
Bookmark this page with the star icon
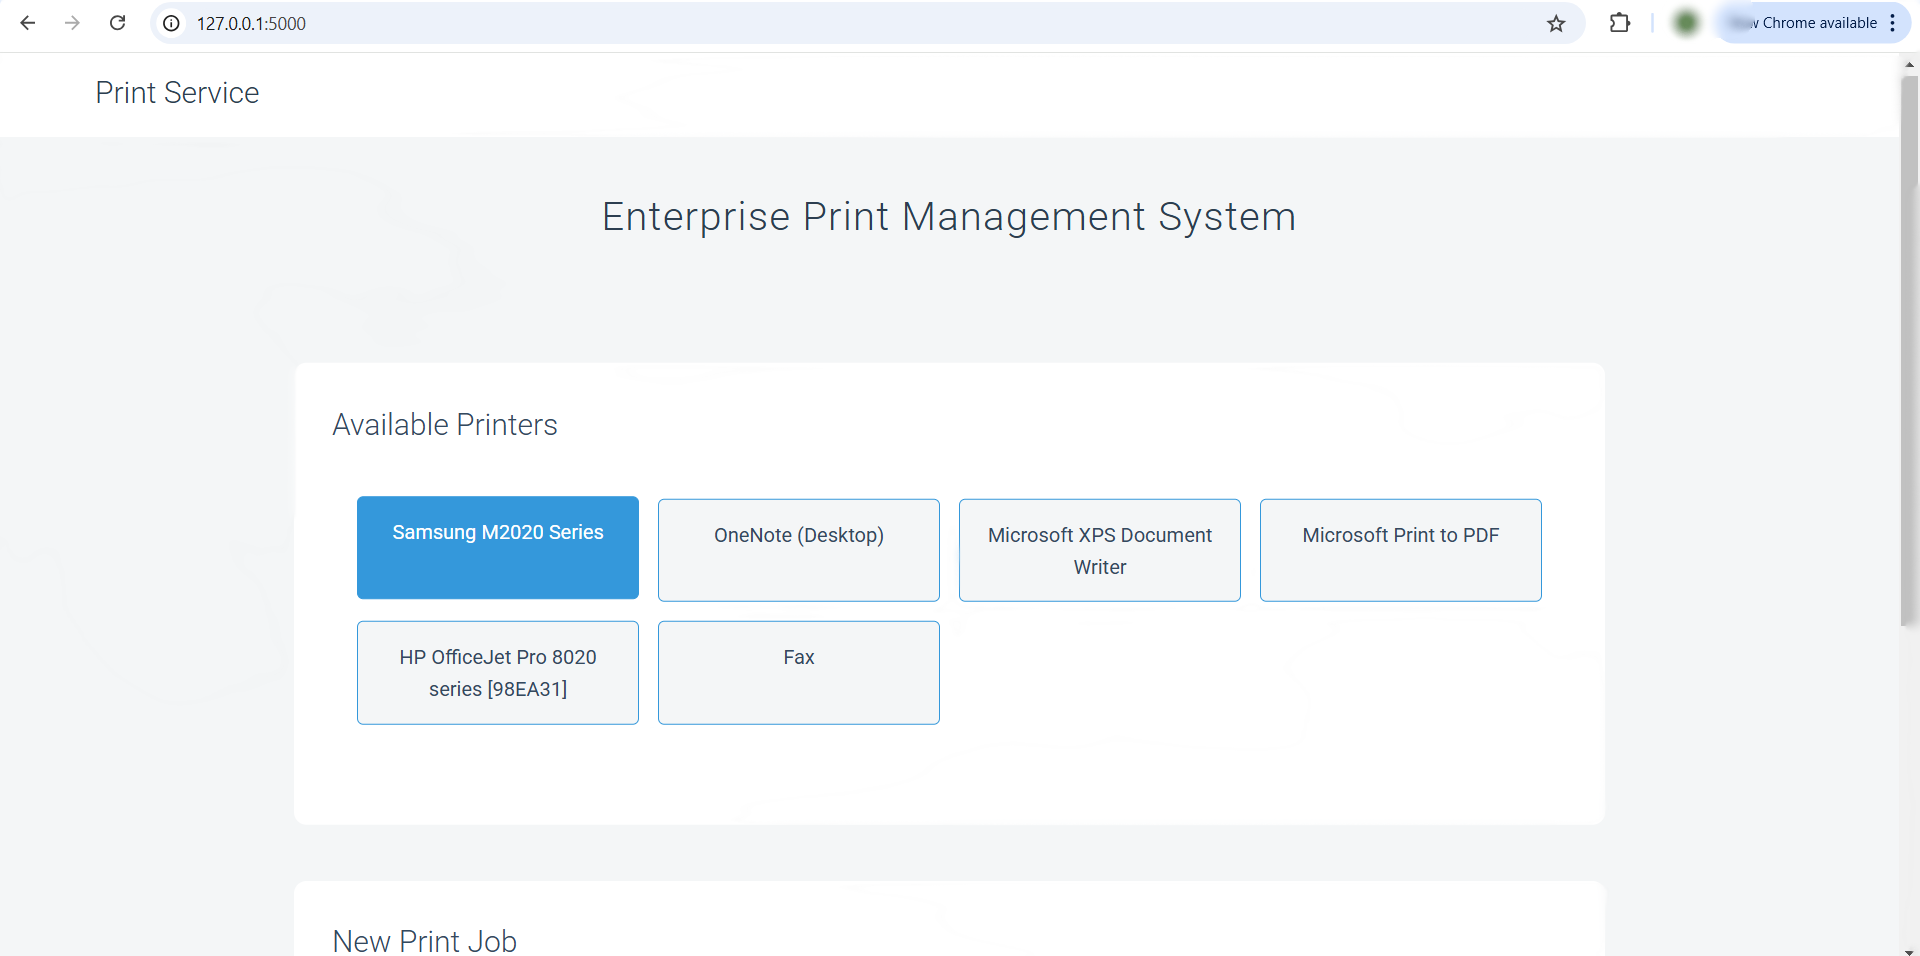1556,23
